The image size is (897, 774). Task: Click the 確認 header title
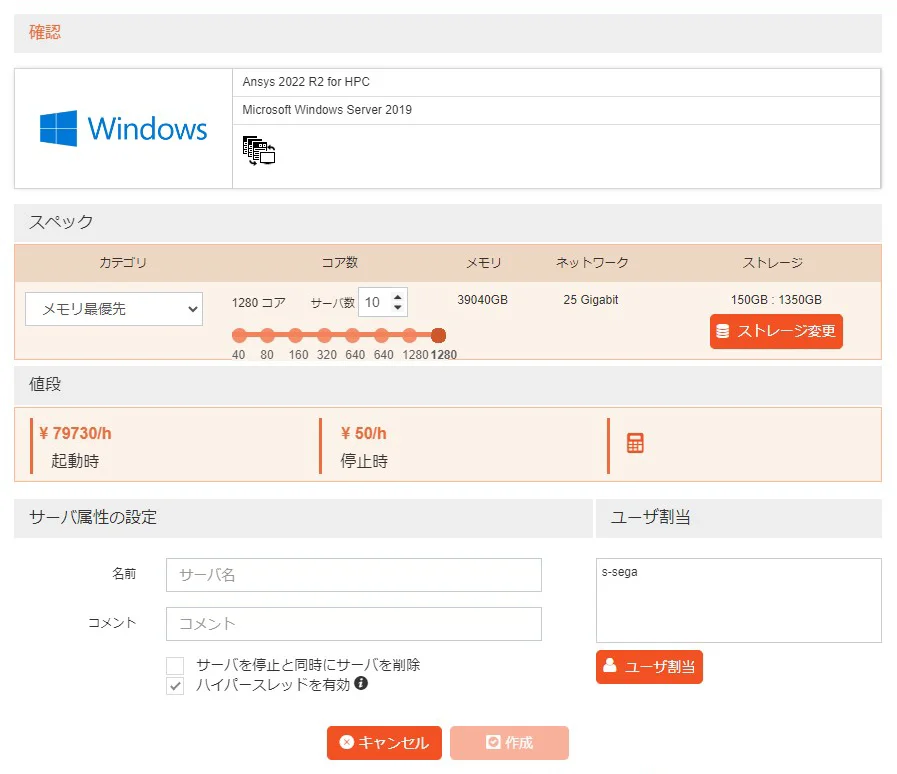tap(45, 32)
